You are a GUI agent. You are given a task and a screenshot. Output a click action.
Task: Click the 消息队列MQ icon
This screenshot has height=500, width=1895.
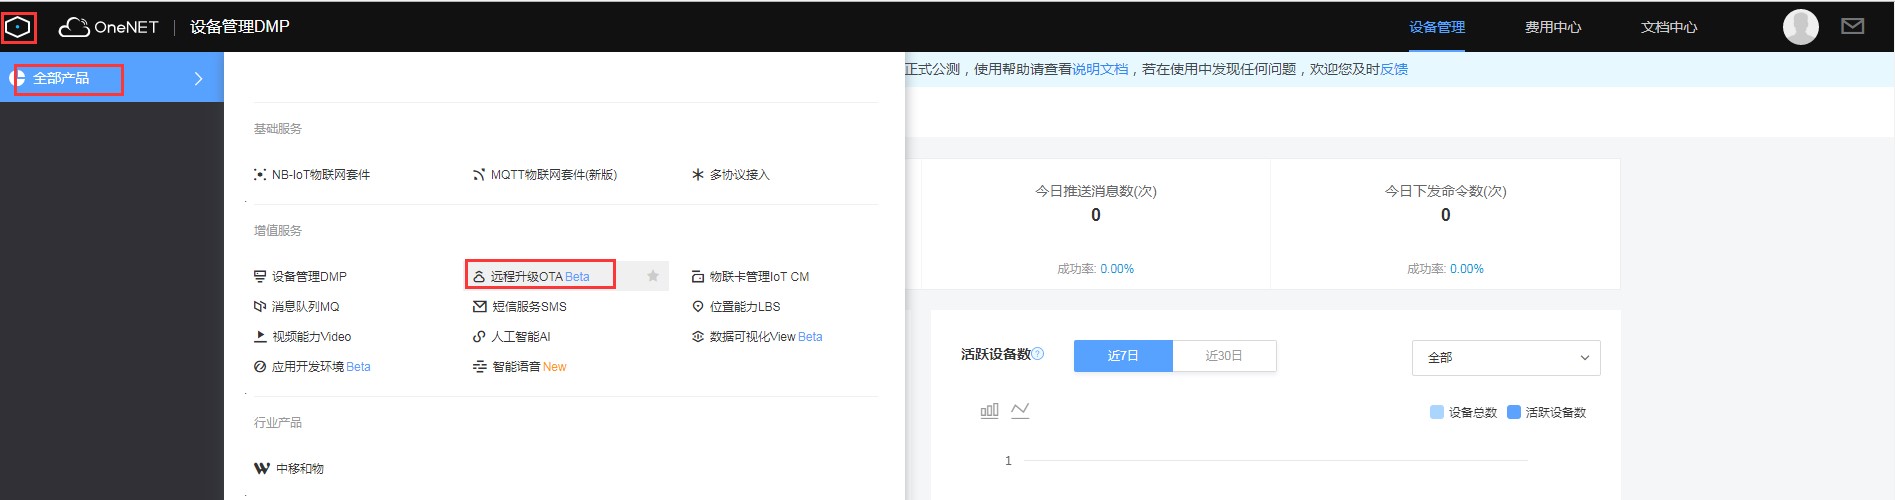pos(260,307)
